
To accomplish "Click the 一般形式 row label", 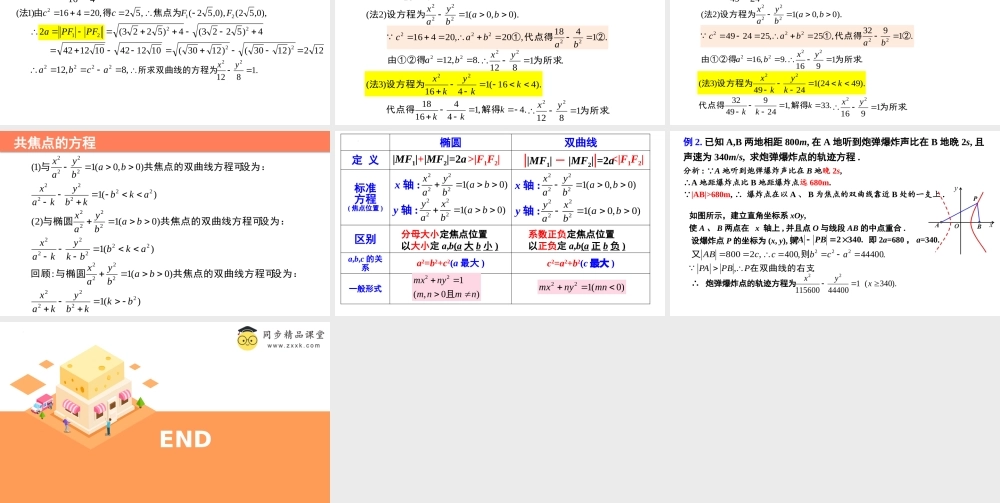I will [x=365, y=289].
